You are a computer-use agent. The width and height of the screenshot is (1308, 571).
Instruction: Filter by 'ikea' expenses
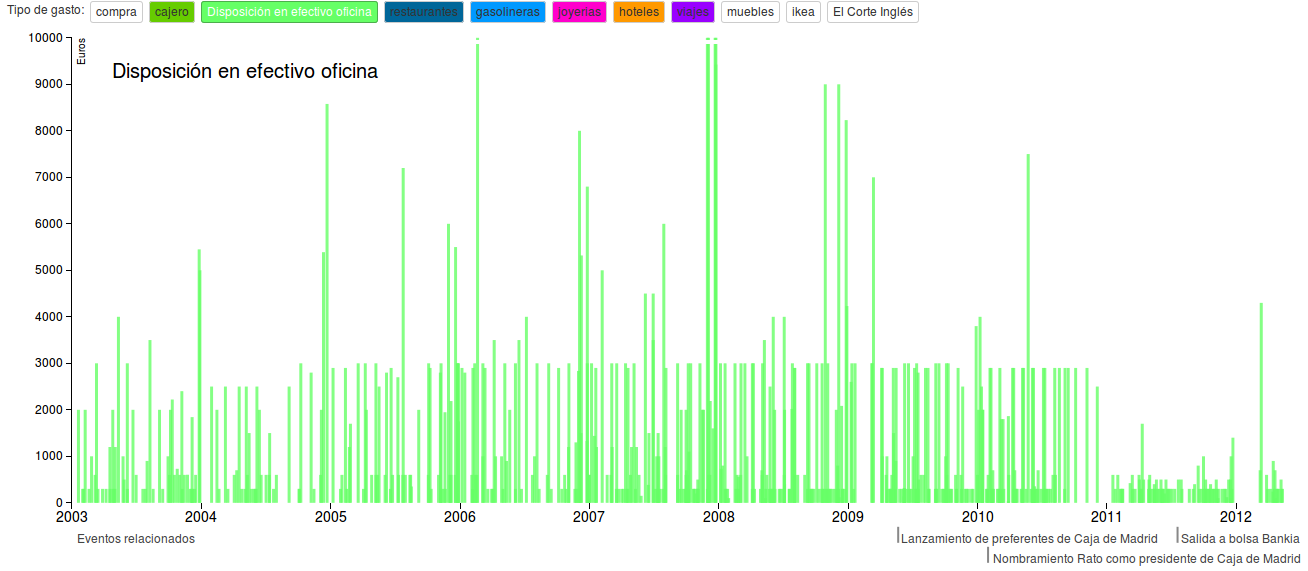[803, 12]
